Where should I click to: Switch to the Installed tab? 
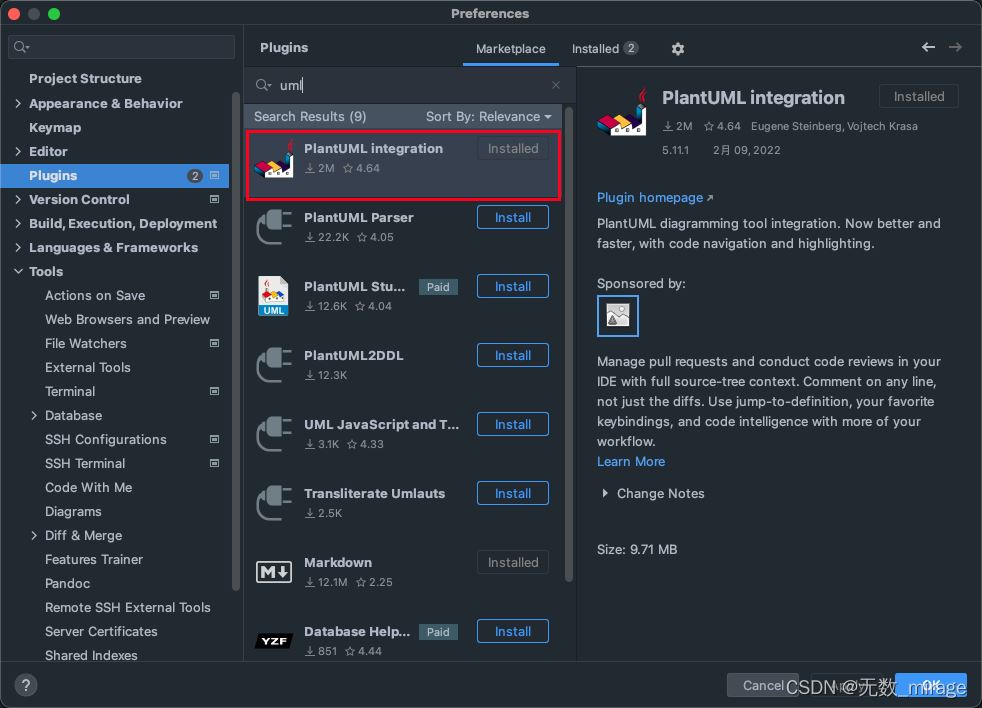(x=605, y=49)
